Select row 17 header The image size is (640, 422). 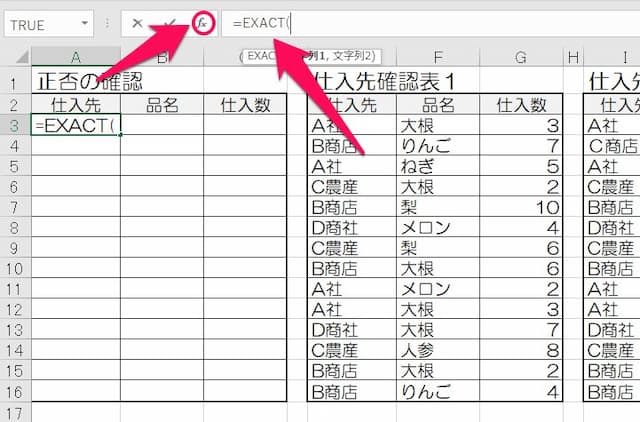[x=15, y=413]
